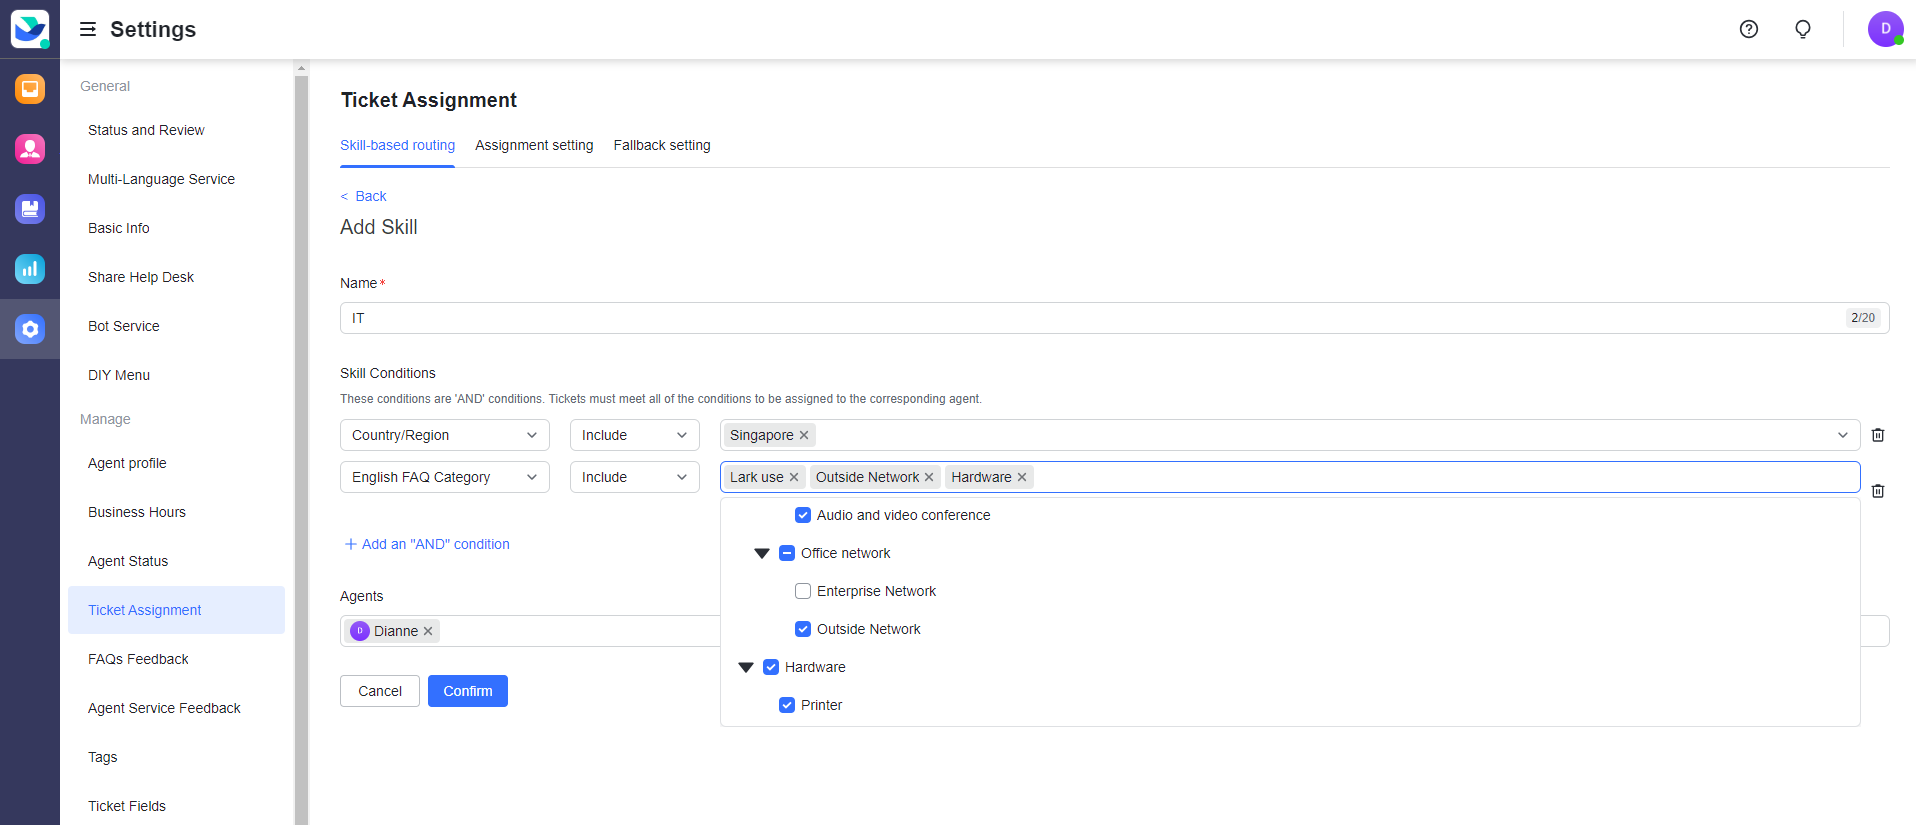Open the help question mark icon

coord(1748,29)
